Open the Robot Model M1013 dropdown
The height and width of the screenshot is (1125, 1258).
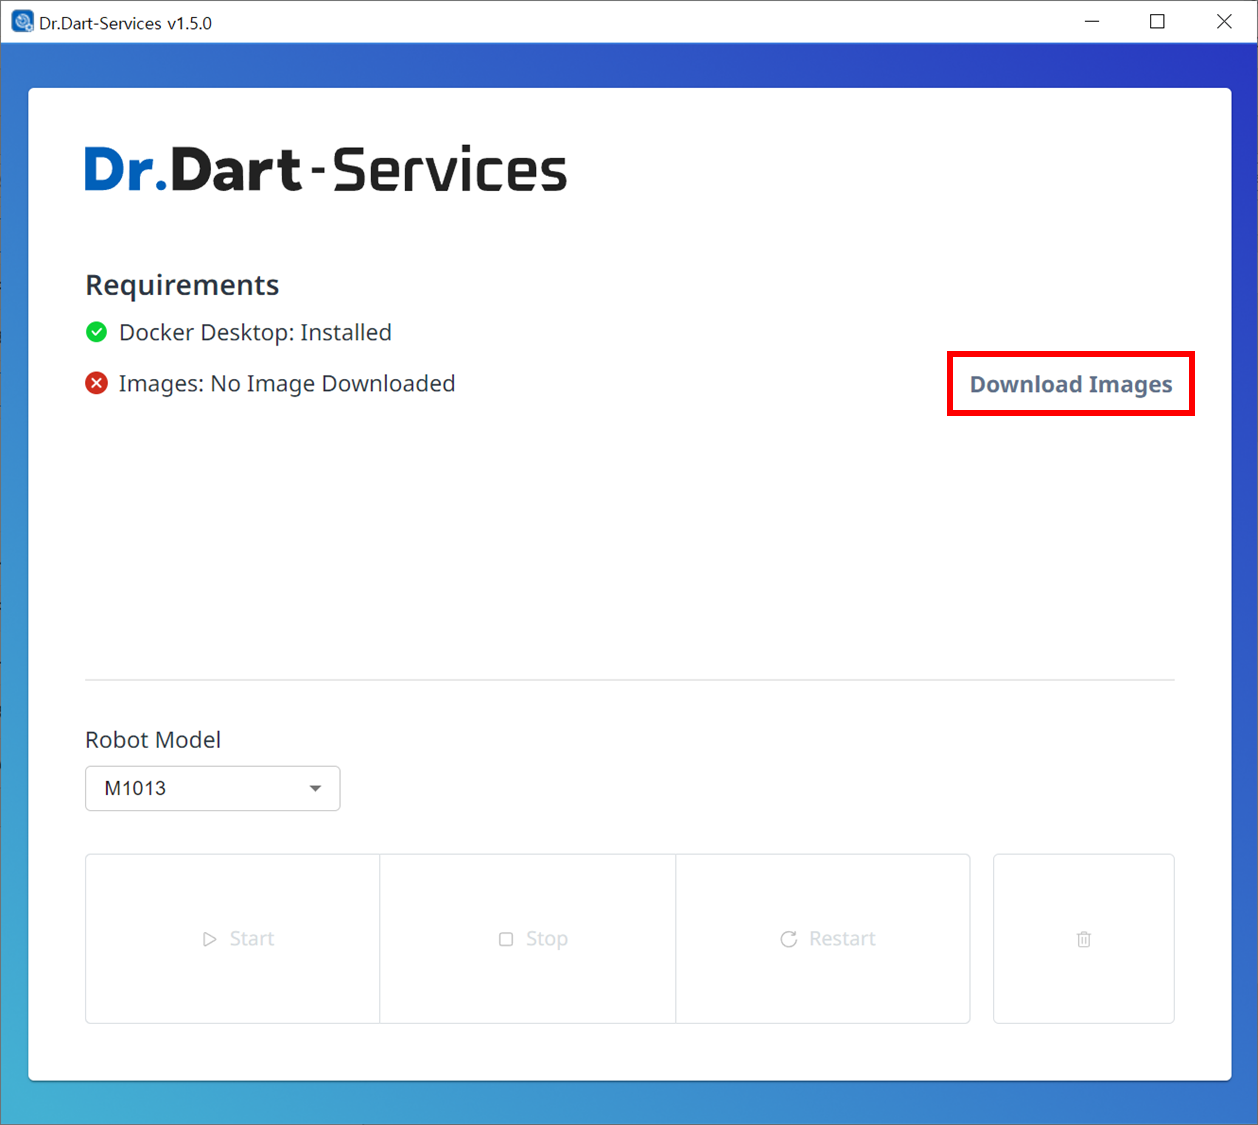click(x=213, y=788)
